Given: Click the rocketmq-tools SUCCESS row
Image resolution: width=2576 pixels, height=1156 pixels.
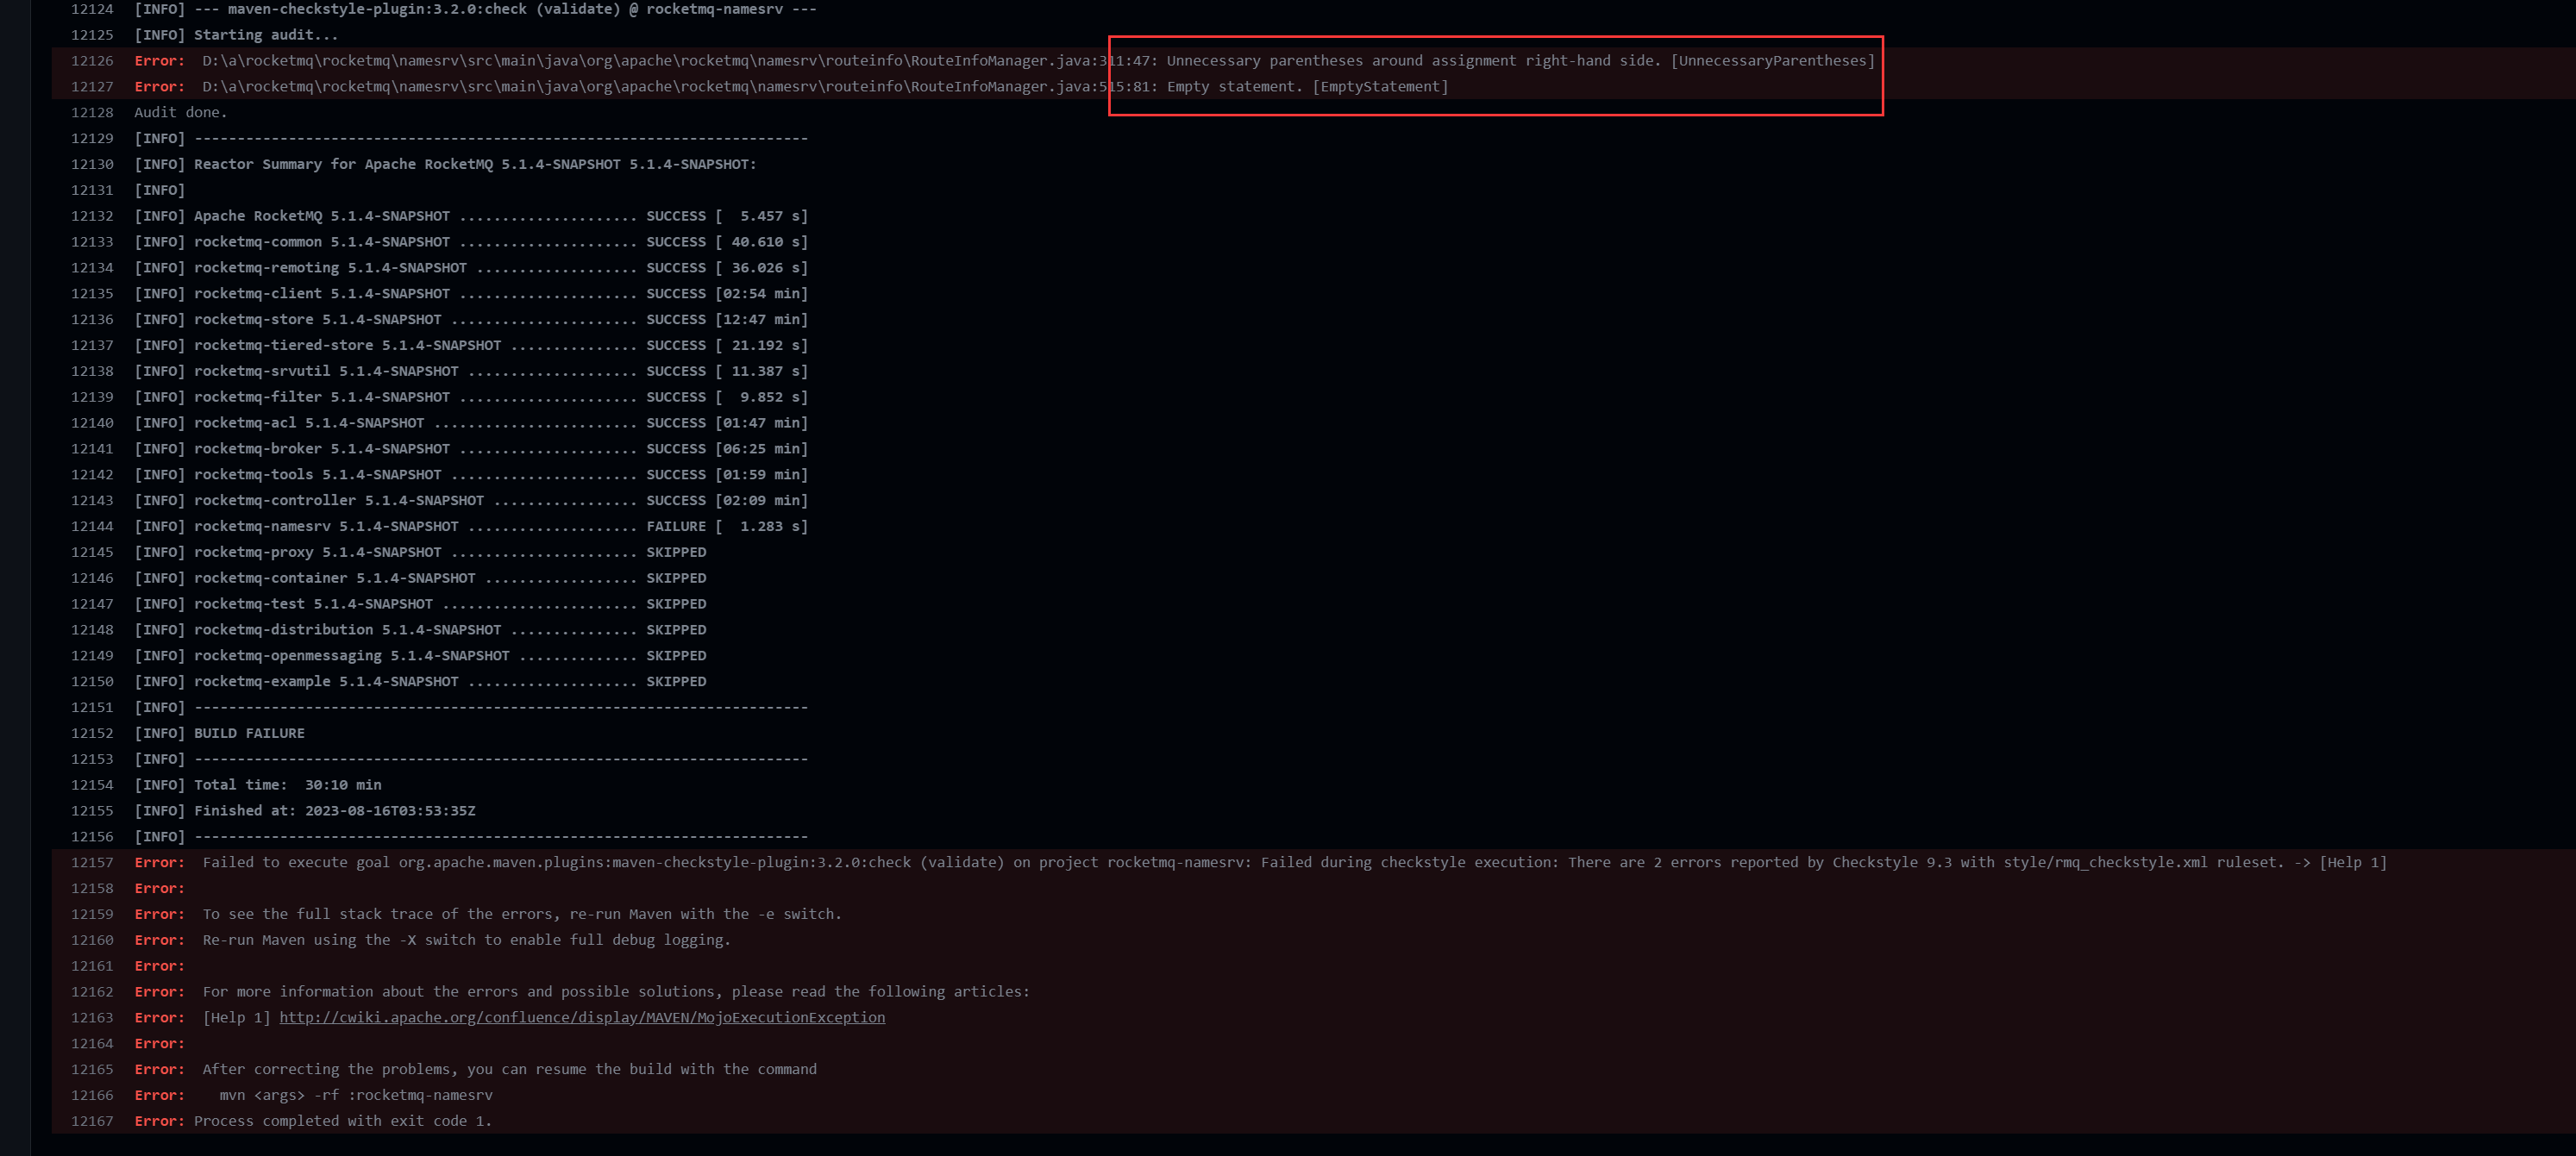Looking at the screenshot, I should pos(471,475).
